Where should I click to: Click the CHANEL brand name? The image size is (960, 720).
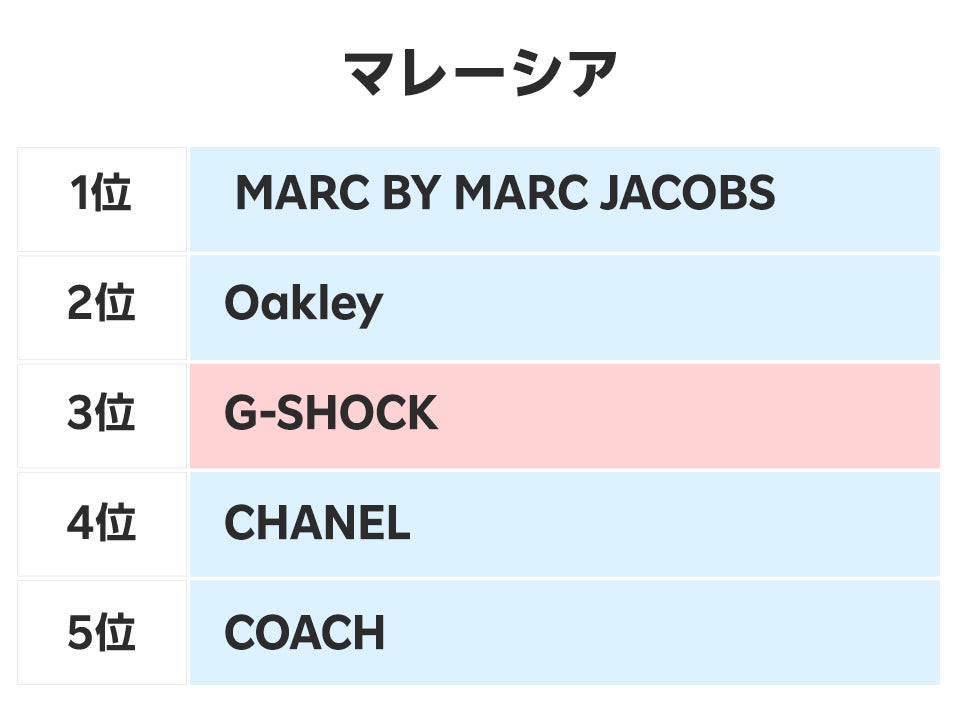[317, 523]
